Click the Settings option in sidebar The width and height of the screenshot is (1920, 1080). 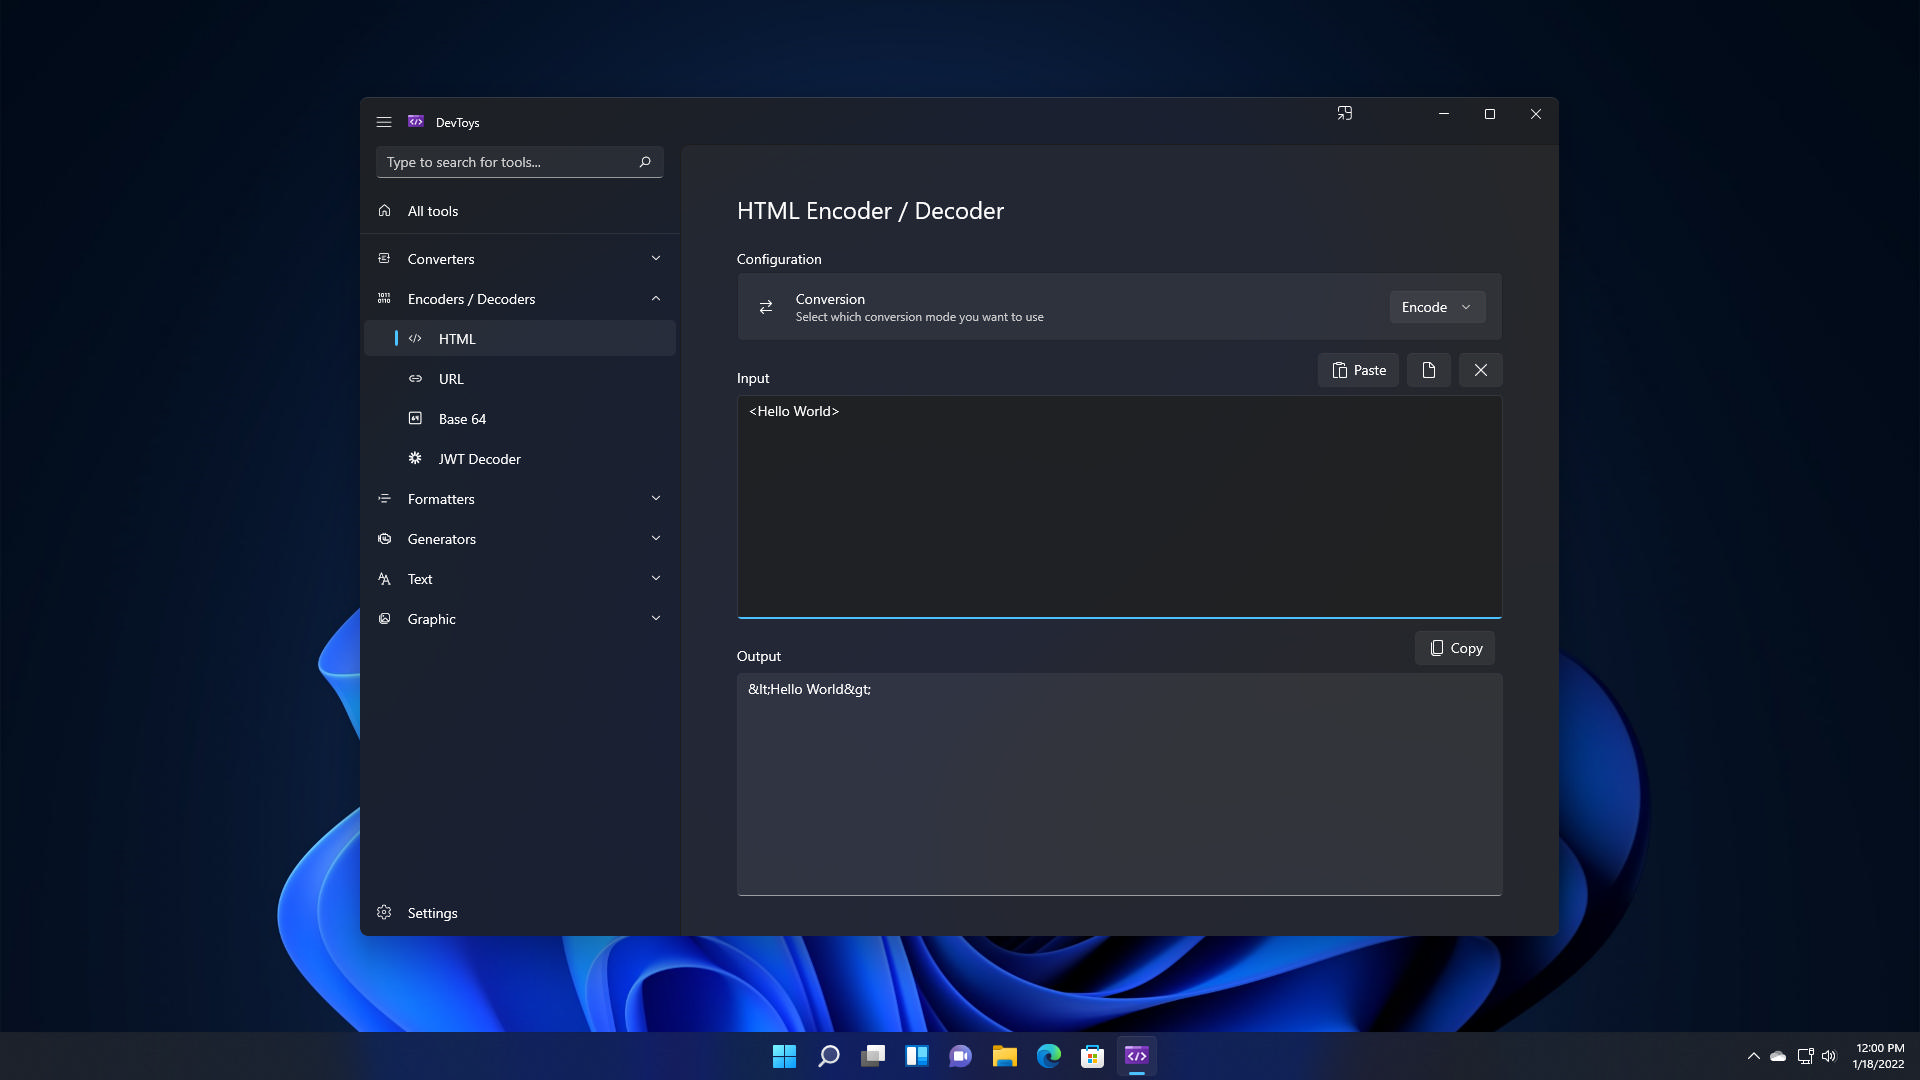click(x=433, y=913)
